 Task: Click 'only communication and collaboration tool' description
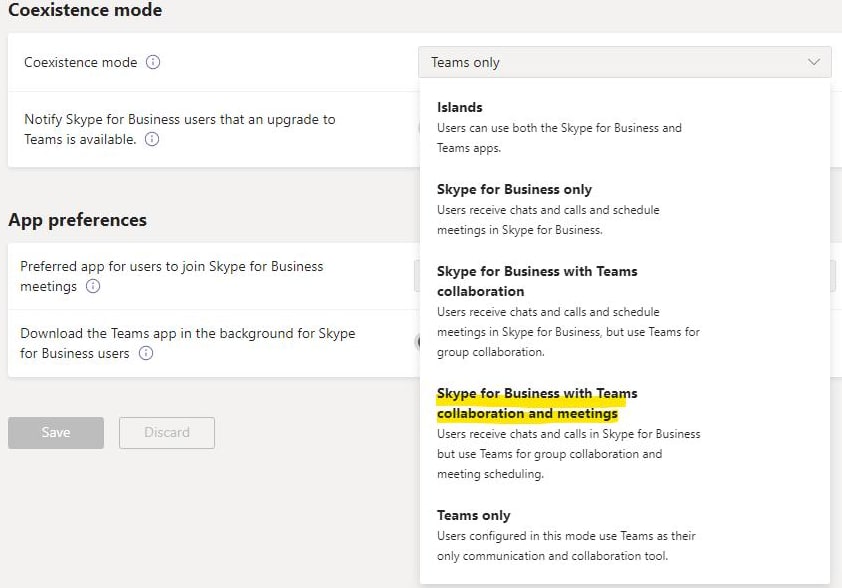tap(552, 556)
